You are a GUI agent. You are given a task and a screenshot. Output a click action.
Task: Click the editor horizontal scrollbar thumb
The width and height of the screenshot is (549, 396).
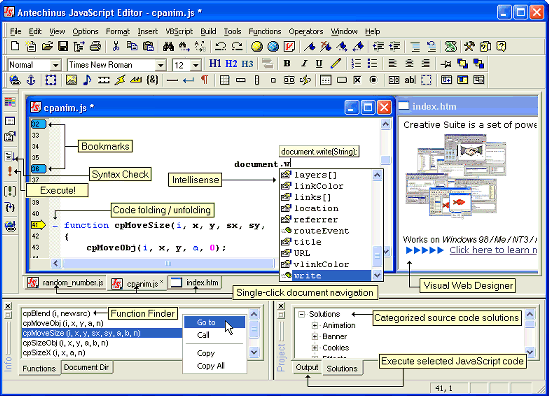pyautogui.click(x=168, y=263)
